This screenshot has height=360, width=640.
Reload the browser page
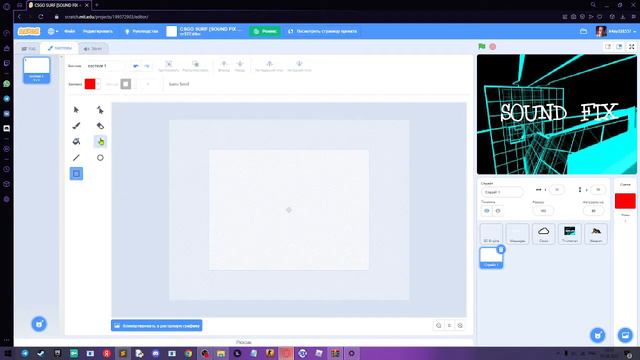pos(41,17)
